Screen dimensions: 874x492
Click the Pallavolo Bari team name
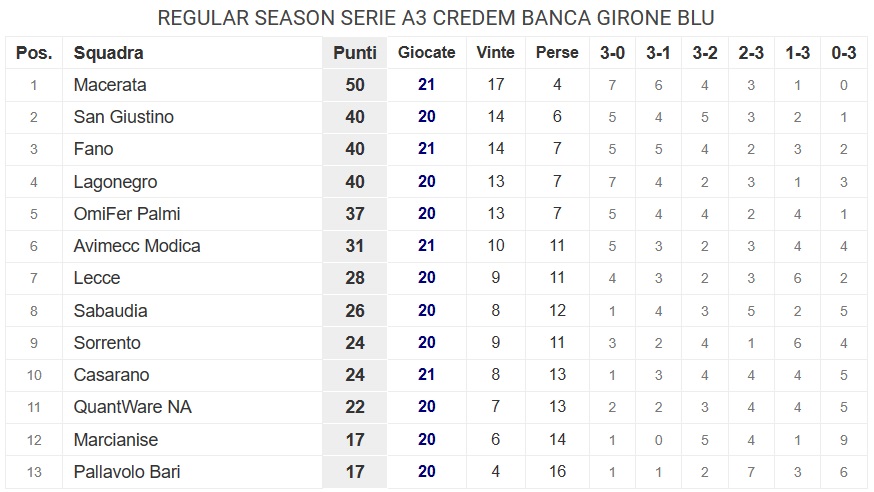click(127, 472)
